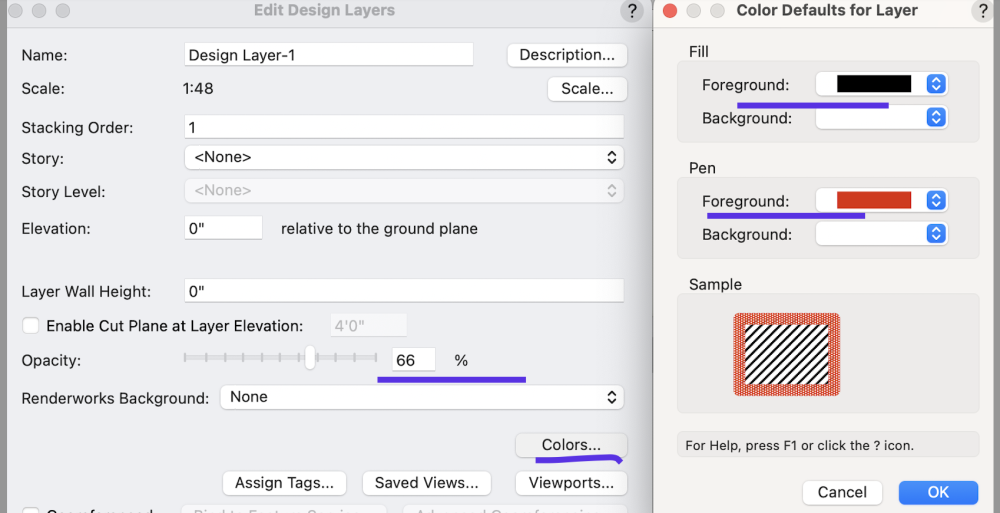Click the Saved Views button
The height and width of the screenshot is (513, 1000).
[426, 483]
